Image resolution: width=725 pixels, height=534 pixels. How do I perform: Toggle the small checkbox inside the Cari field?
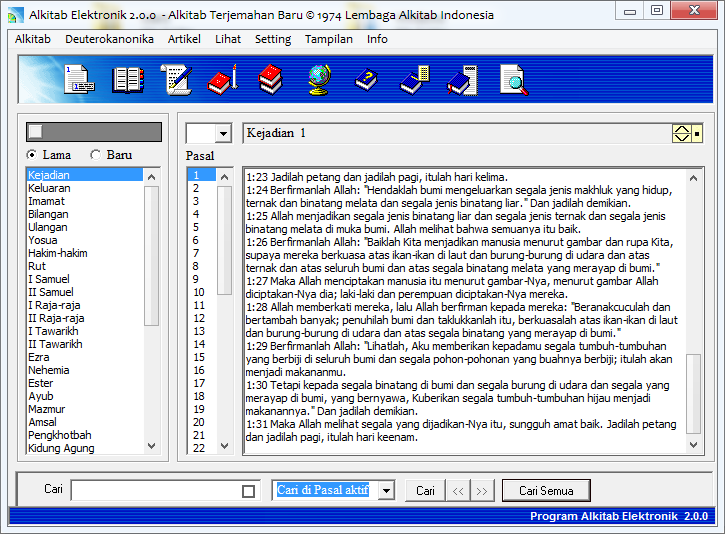[x=248, y=491]
